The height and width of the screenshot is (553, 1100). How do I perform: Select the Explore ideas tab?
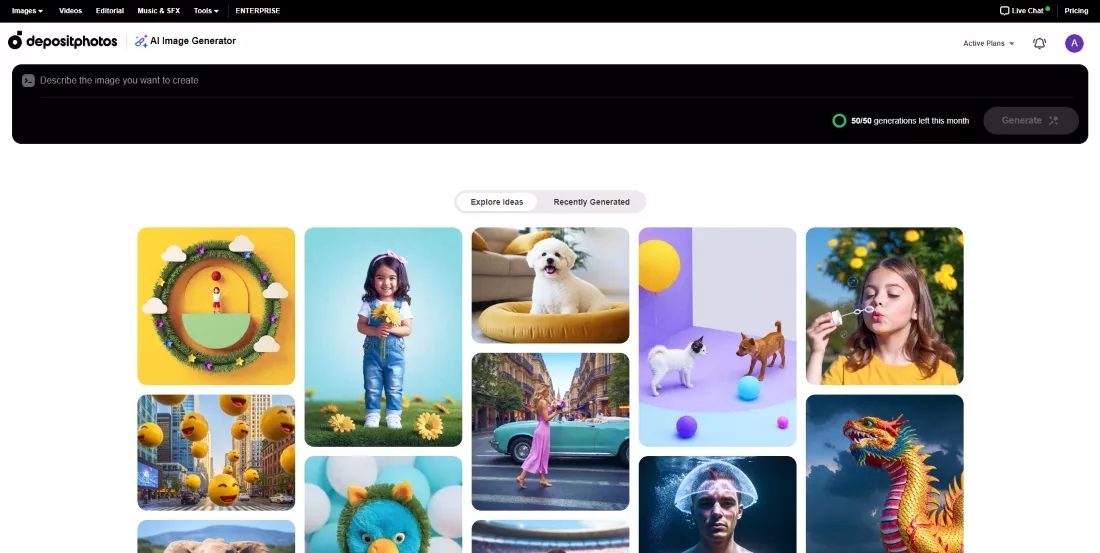(x=497, y=202)
